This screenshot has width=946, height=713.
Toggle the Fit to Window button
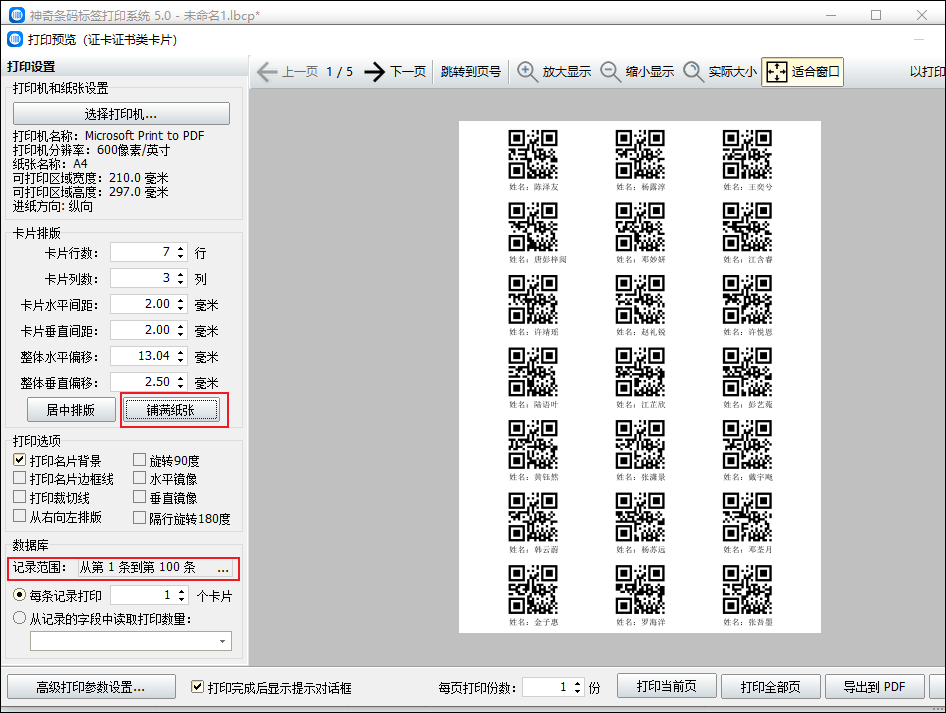[x=802, y=72]
